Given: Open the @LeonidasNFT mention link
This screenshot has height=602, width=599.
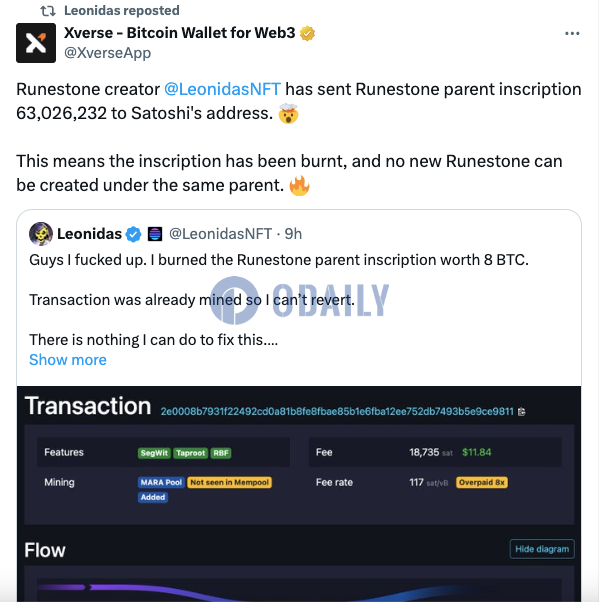Looking at the screenshot, I should coord(222,89).
